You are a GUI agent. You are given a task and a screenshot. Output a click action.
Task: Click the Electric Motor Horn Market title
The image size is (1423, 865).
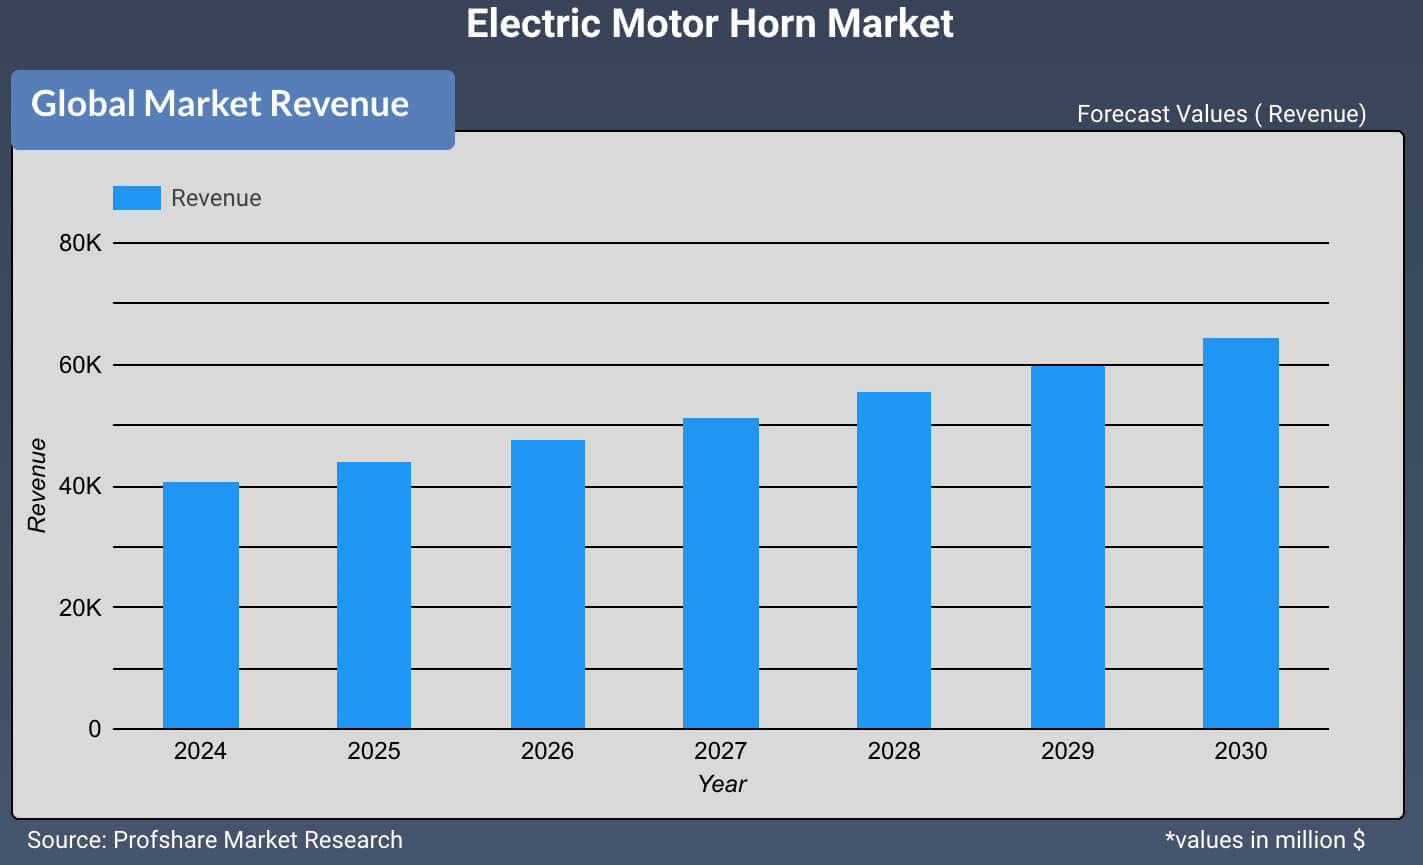(x=710, y=23)
